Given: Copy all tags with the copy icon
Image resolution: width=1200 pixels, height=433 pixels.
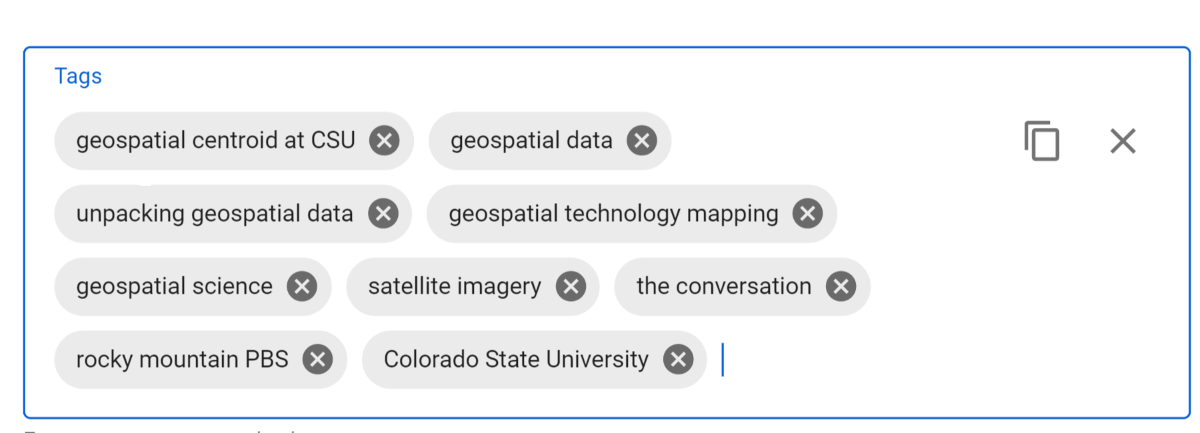Looking at the screenshot, I should 1041,141.
